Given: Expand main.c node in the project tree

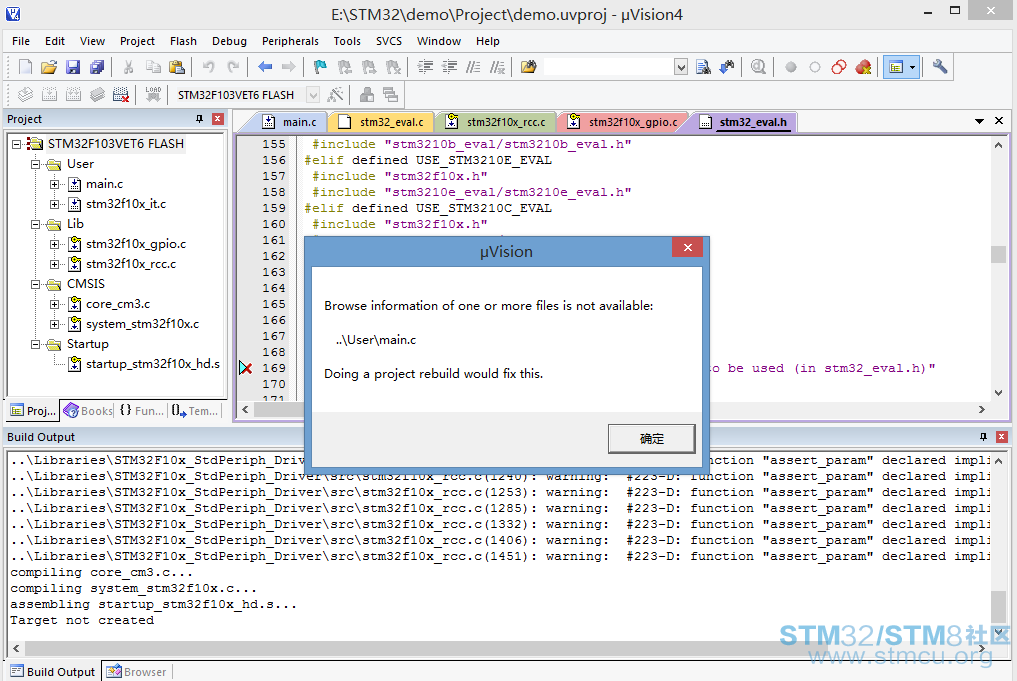Looking at the screenshot, I should [x=55, y=184].
